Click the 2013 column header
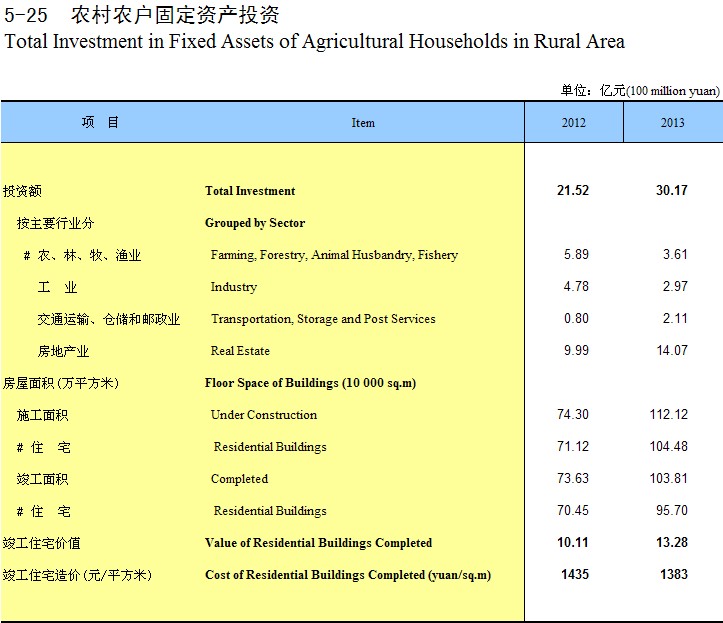Screen dimensions: 723x623 click(x=672, y=123)
